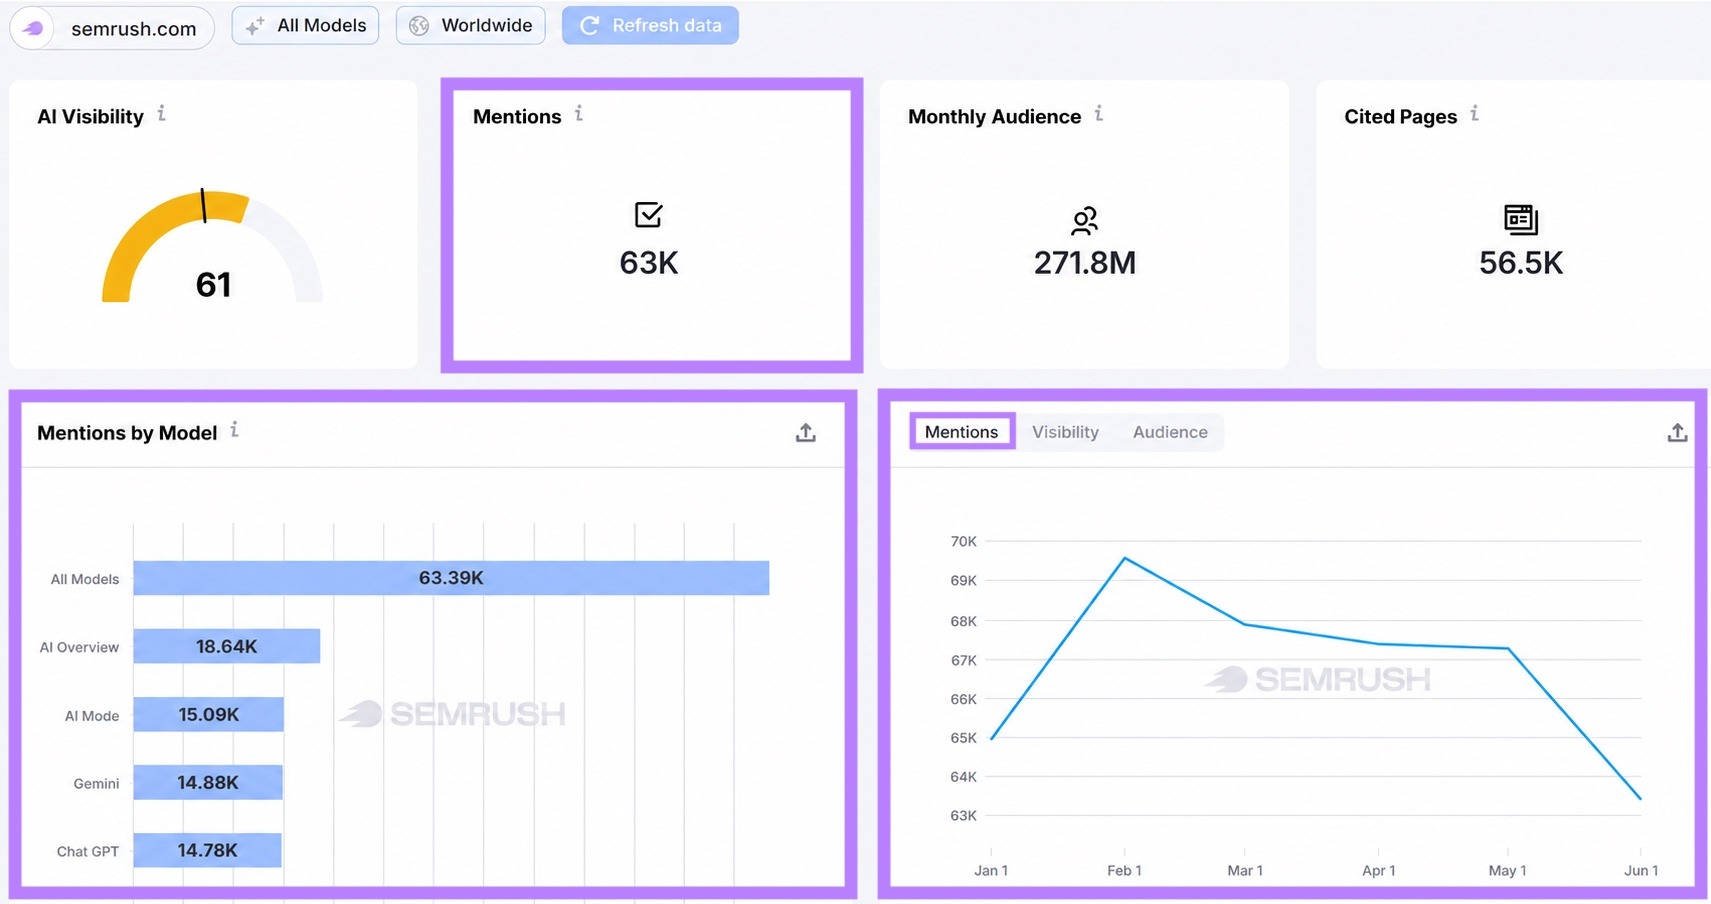Screen dimensions: 1711x904
Task: Show info tooltip for Cited Pages
Action: [x=1474, y=114]
